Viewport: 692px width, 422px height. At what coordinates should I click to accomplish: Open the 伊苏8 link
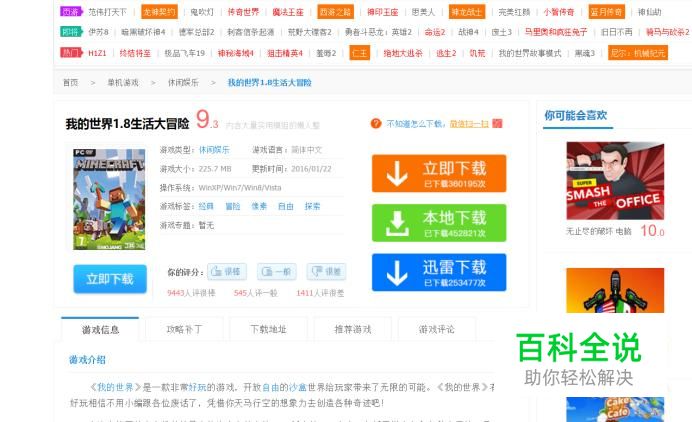coord(98,32)
